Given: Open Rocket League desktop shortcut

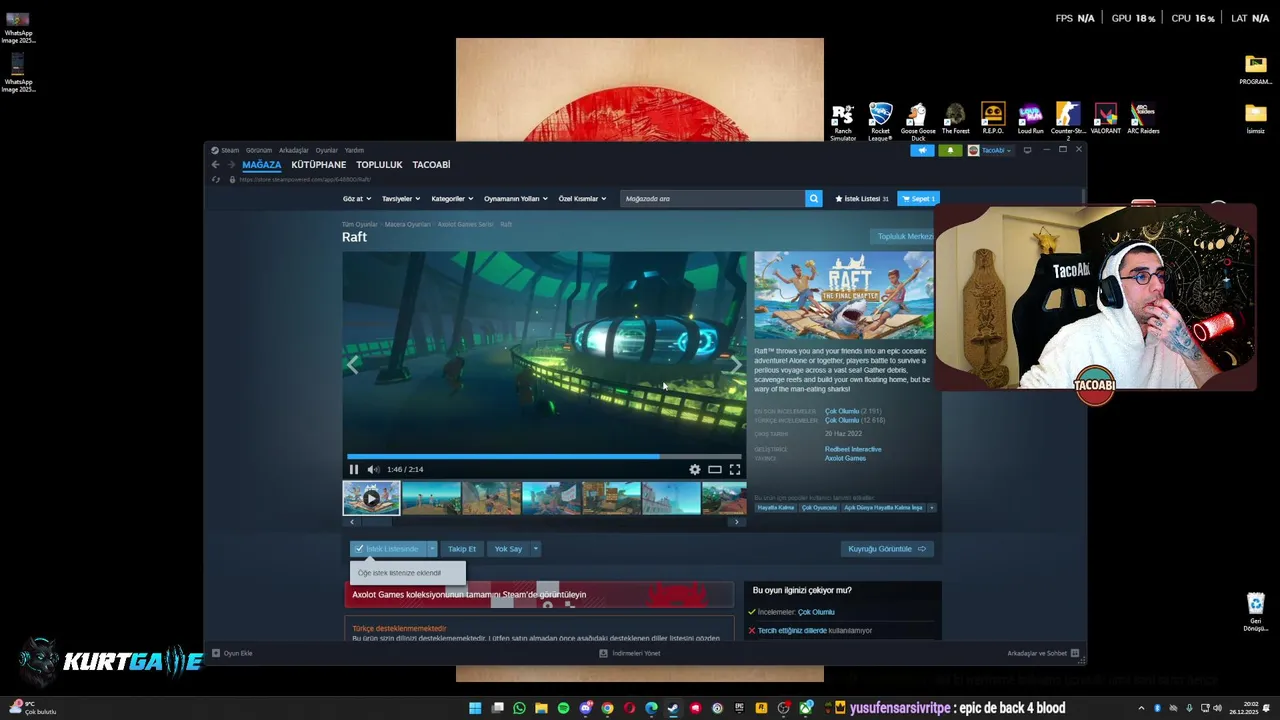Looking at the screenshot, I should [880, 121].
